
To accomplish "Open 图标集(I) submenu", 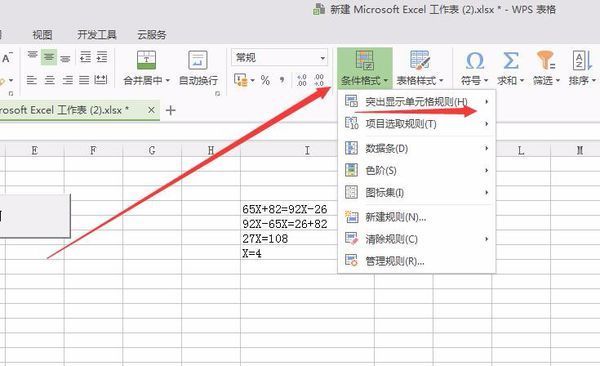I will pyautogui.click(x=417, y=192).
